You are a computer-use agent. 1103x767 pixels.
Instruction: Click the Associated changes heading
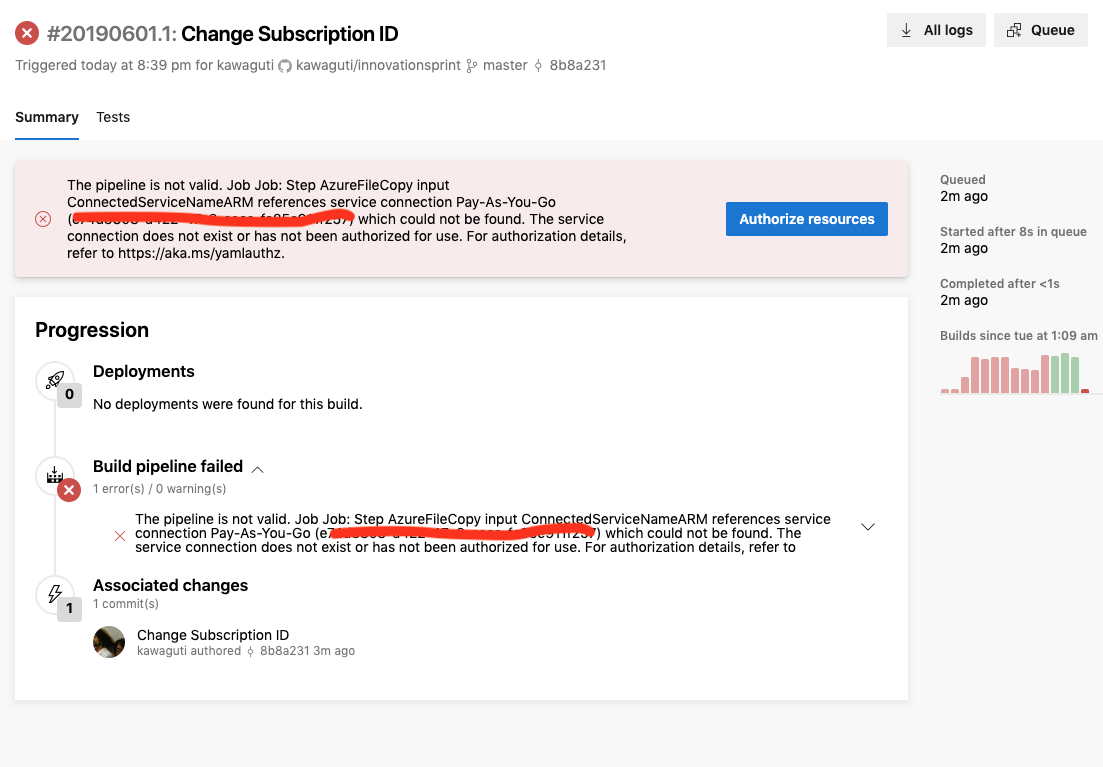[x=170, y=585]
